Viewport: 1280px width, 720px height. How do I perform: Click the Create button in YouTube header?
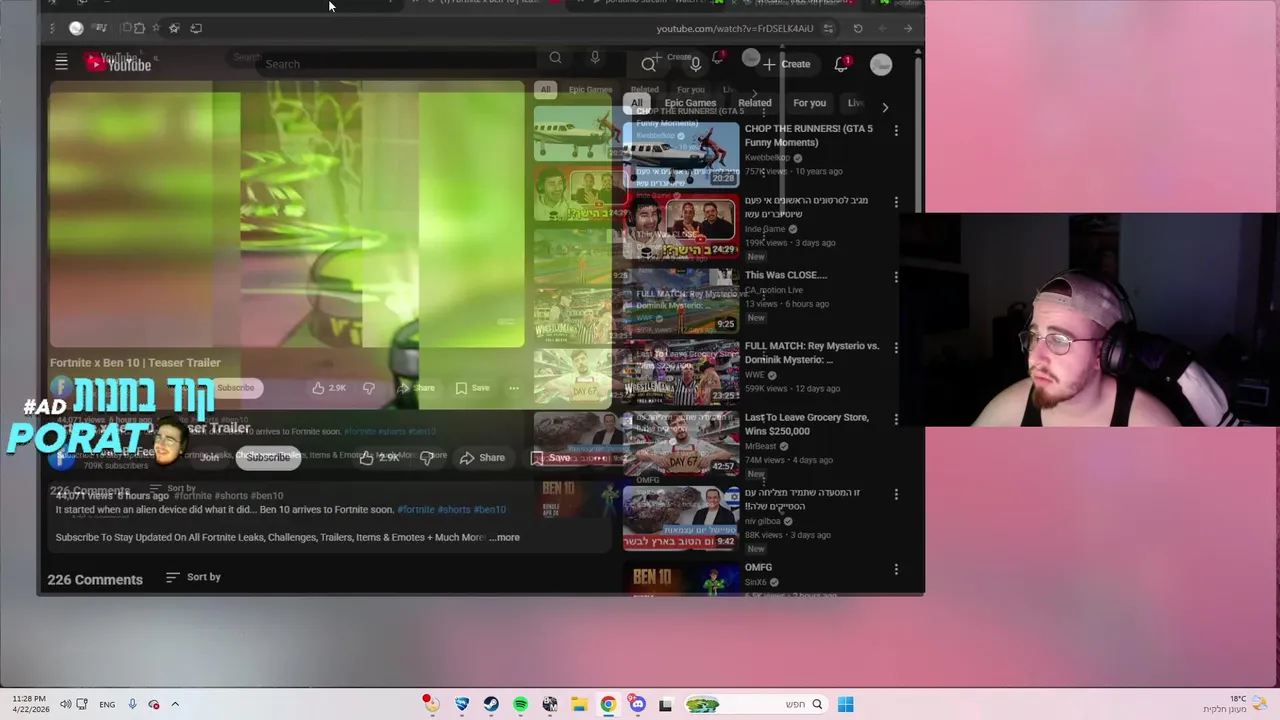[786, 64]
